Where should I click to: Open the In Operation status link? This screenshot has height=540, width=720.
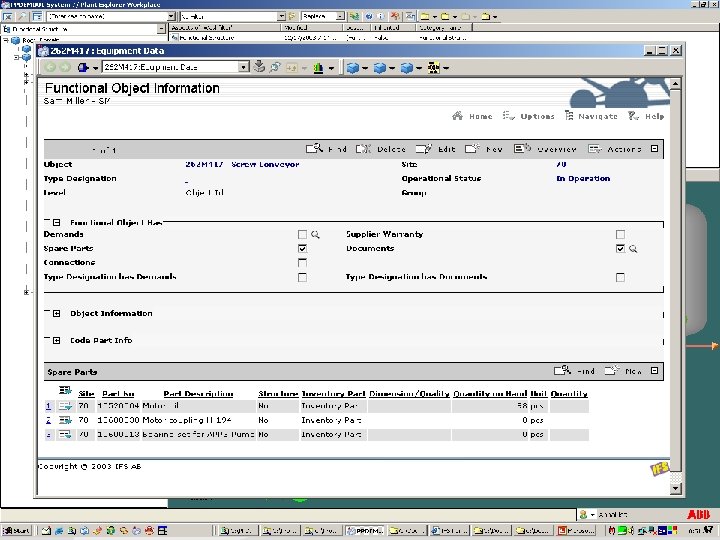tap(583, 179)
